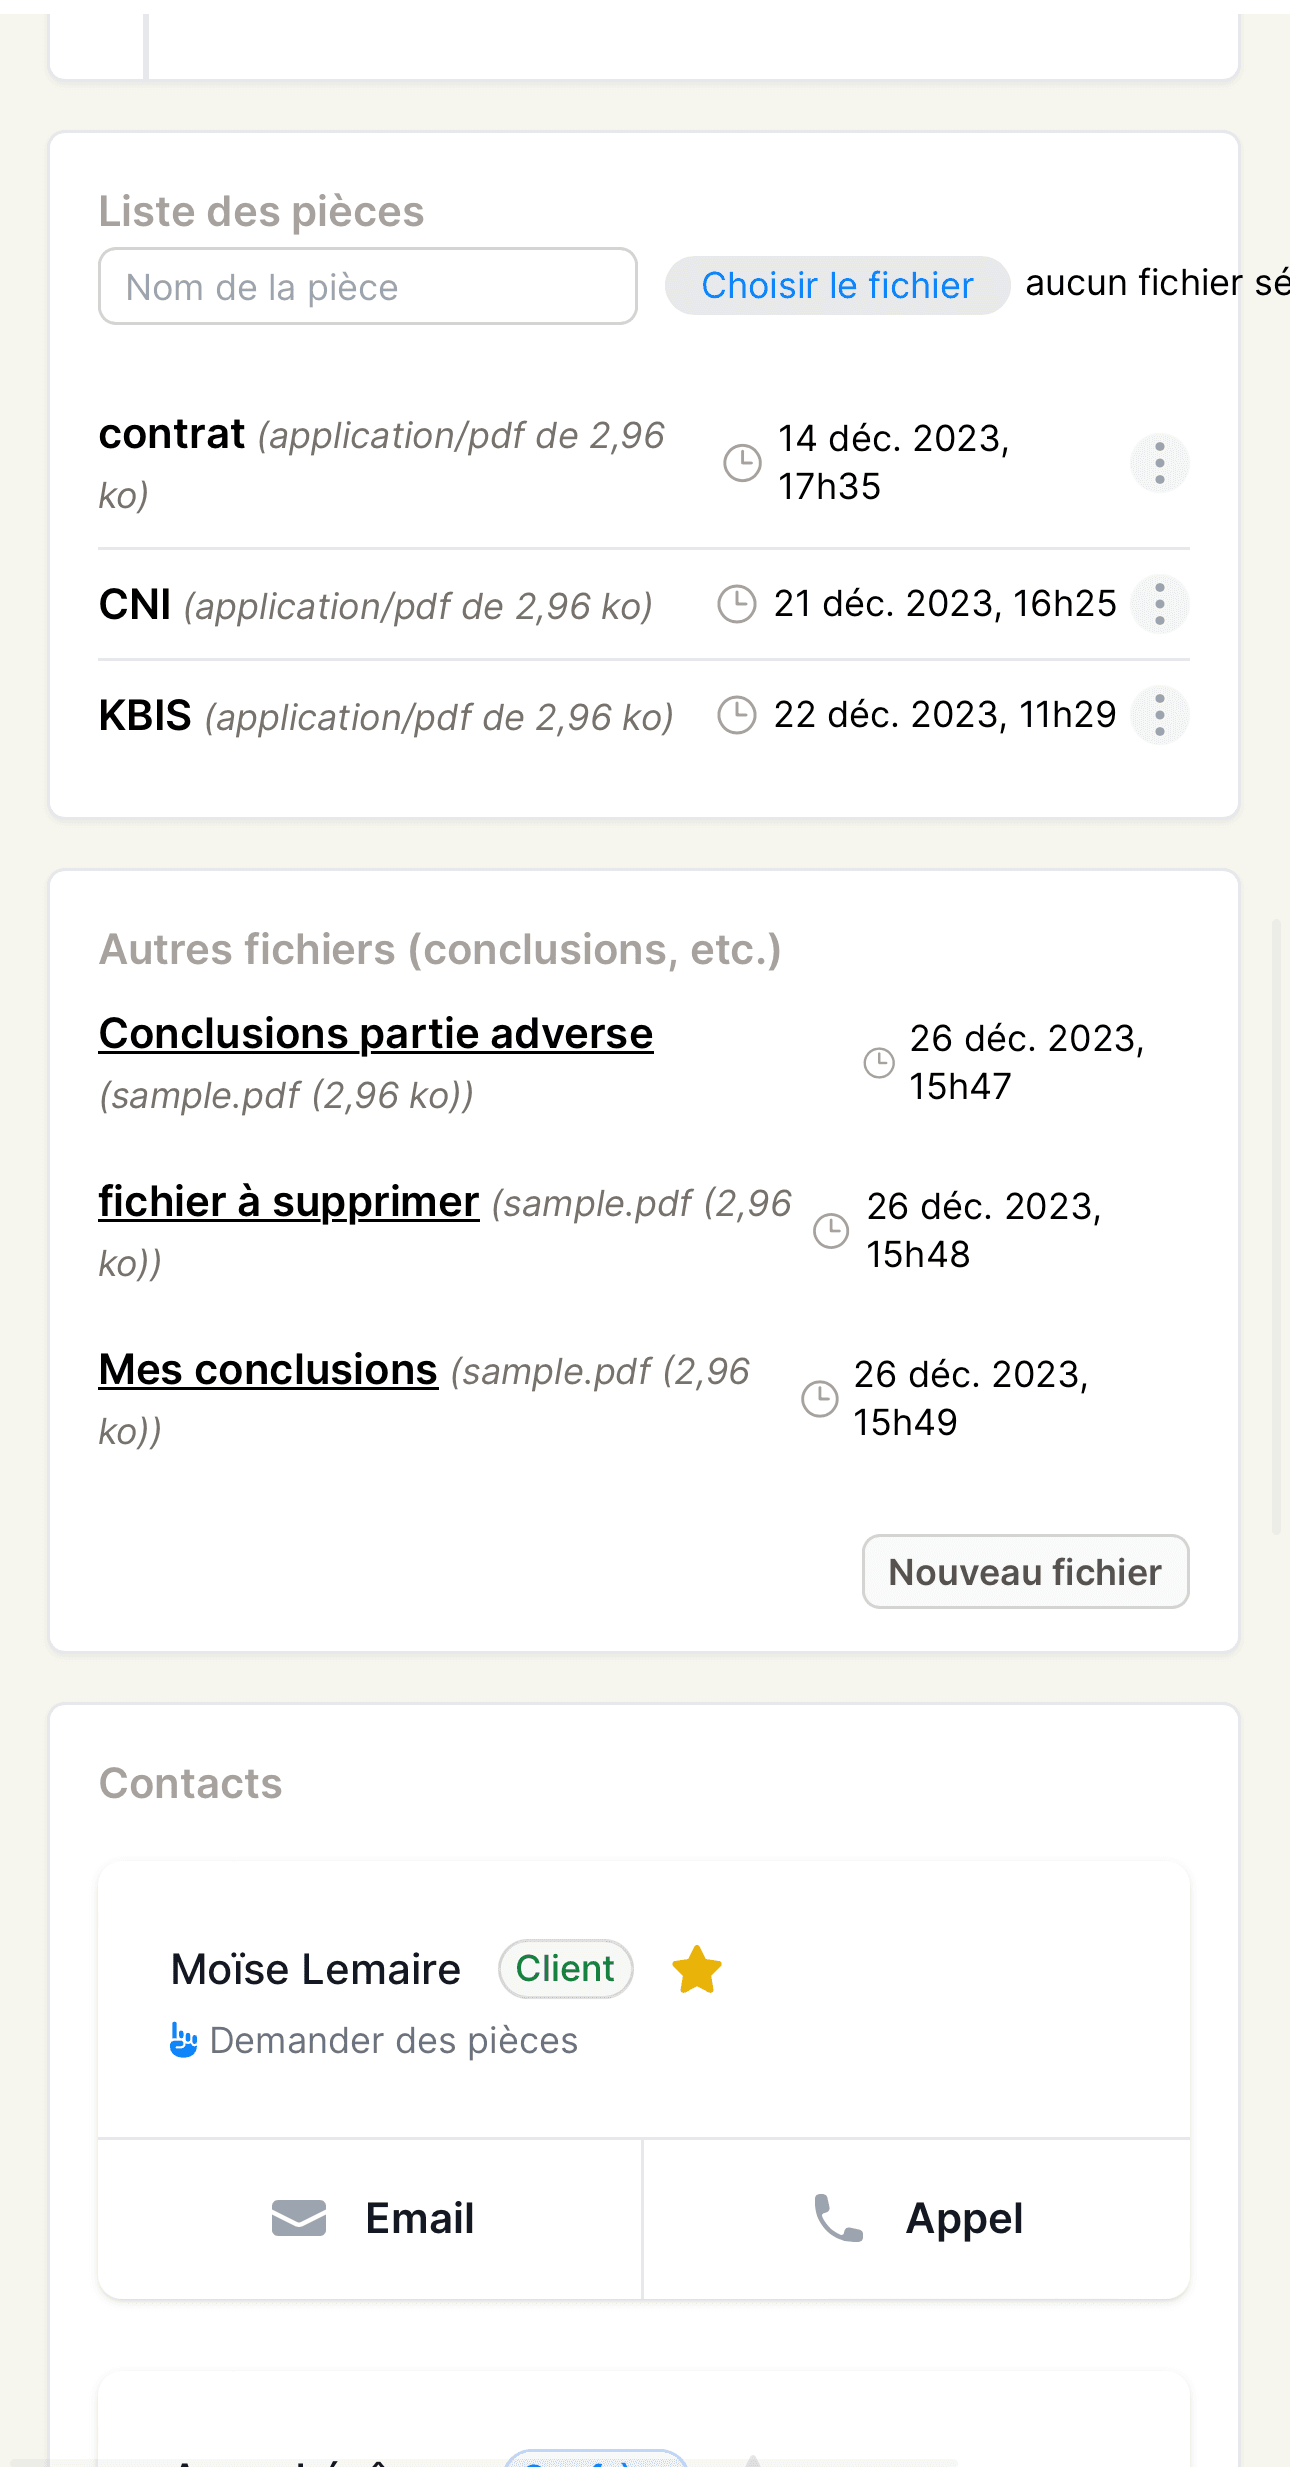Click the Nouveau fichier button

pyautogui.click(x=1025, y=1572)
